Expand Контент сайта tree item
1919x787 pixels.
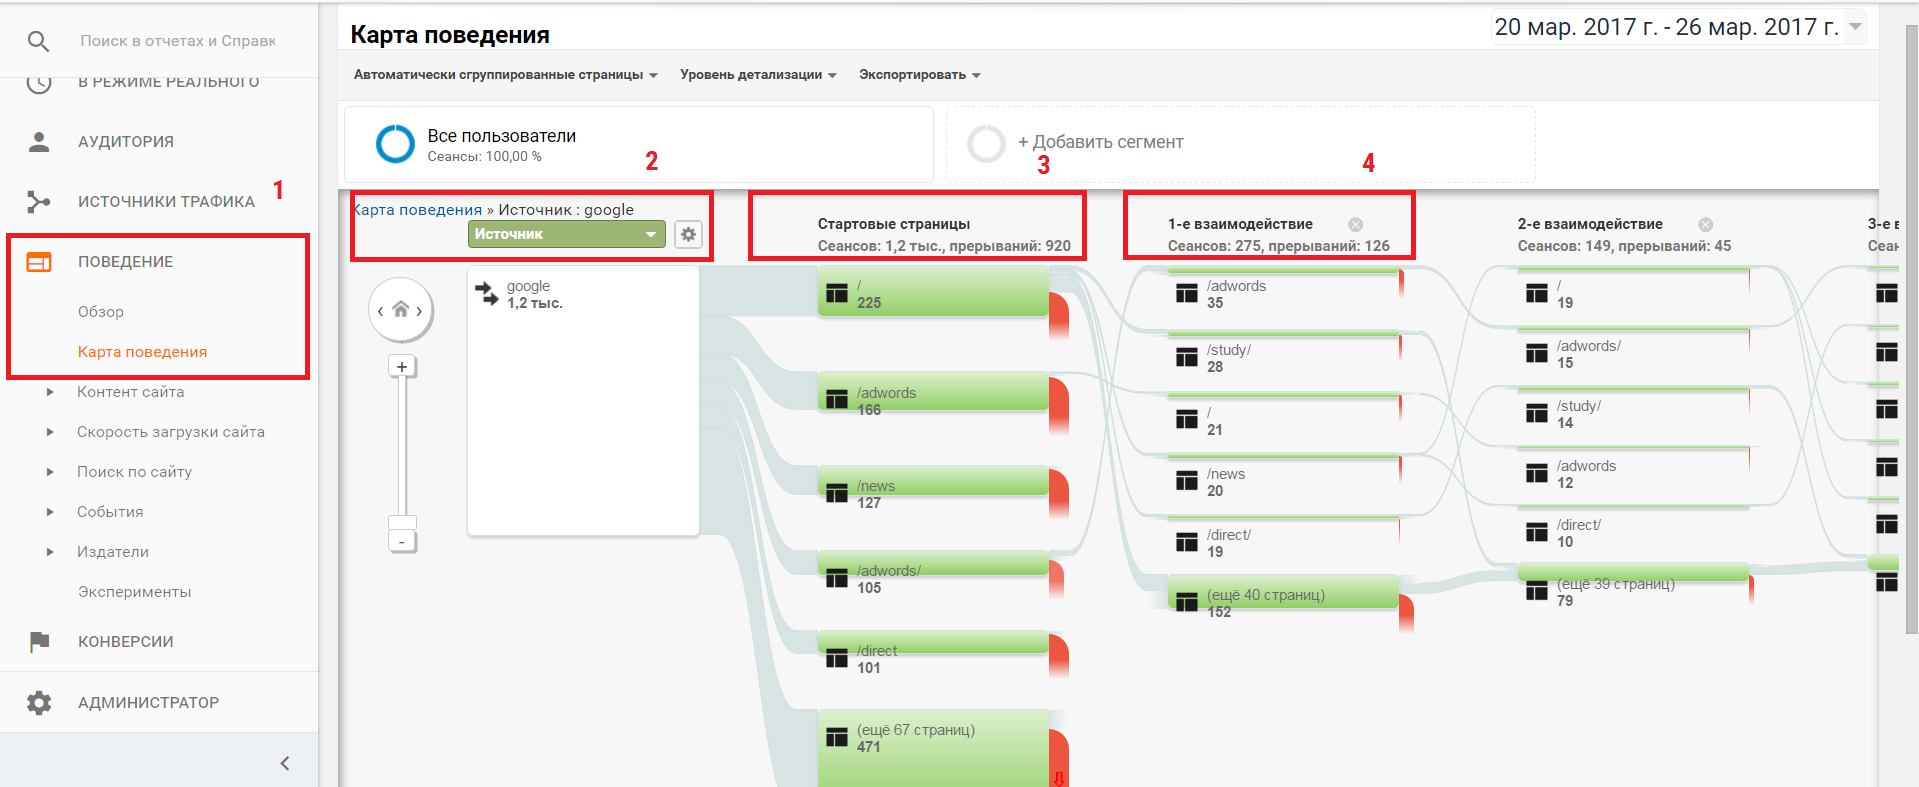tap(50, 392)
